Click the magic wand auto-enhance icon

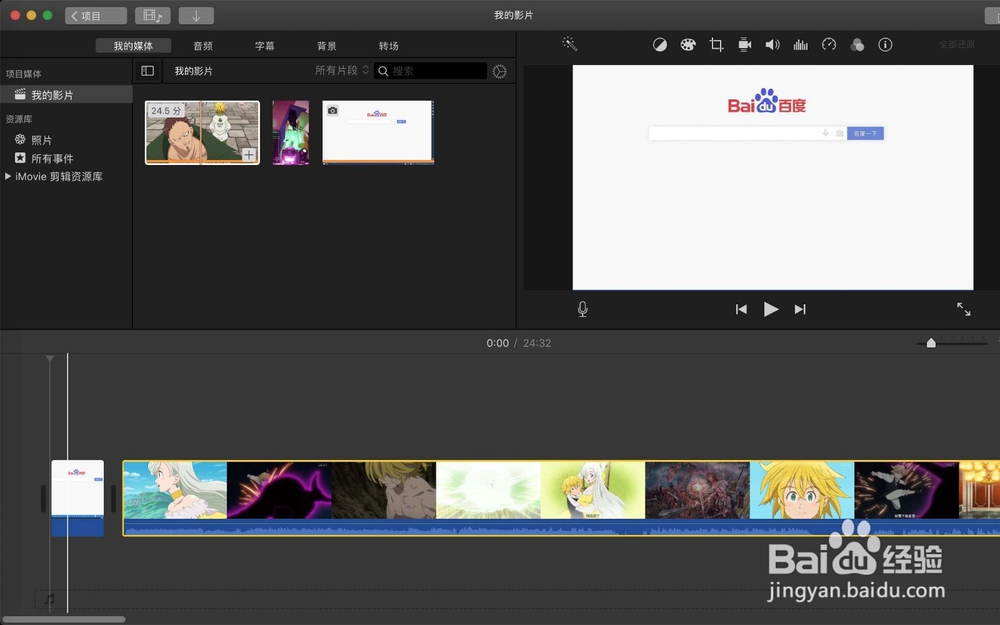point(570,44)
